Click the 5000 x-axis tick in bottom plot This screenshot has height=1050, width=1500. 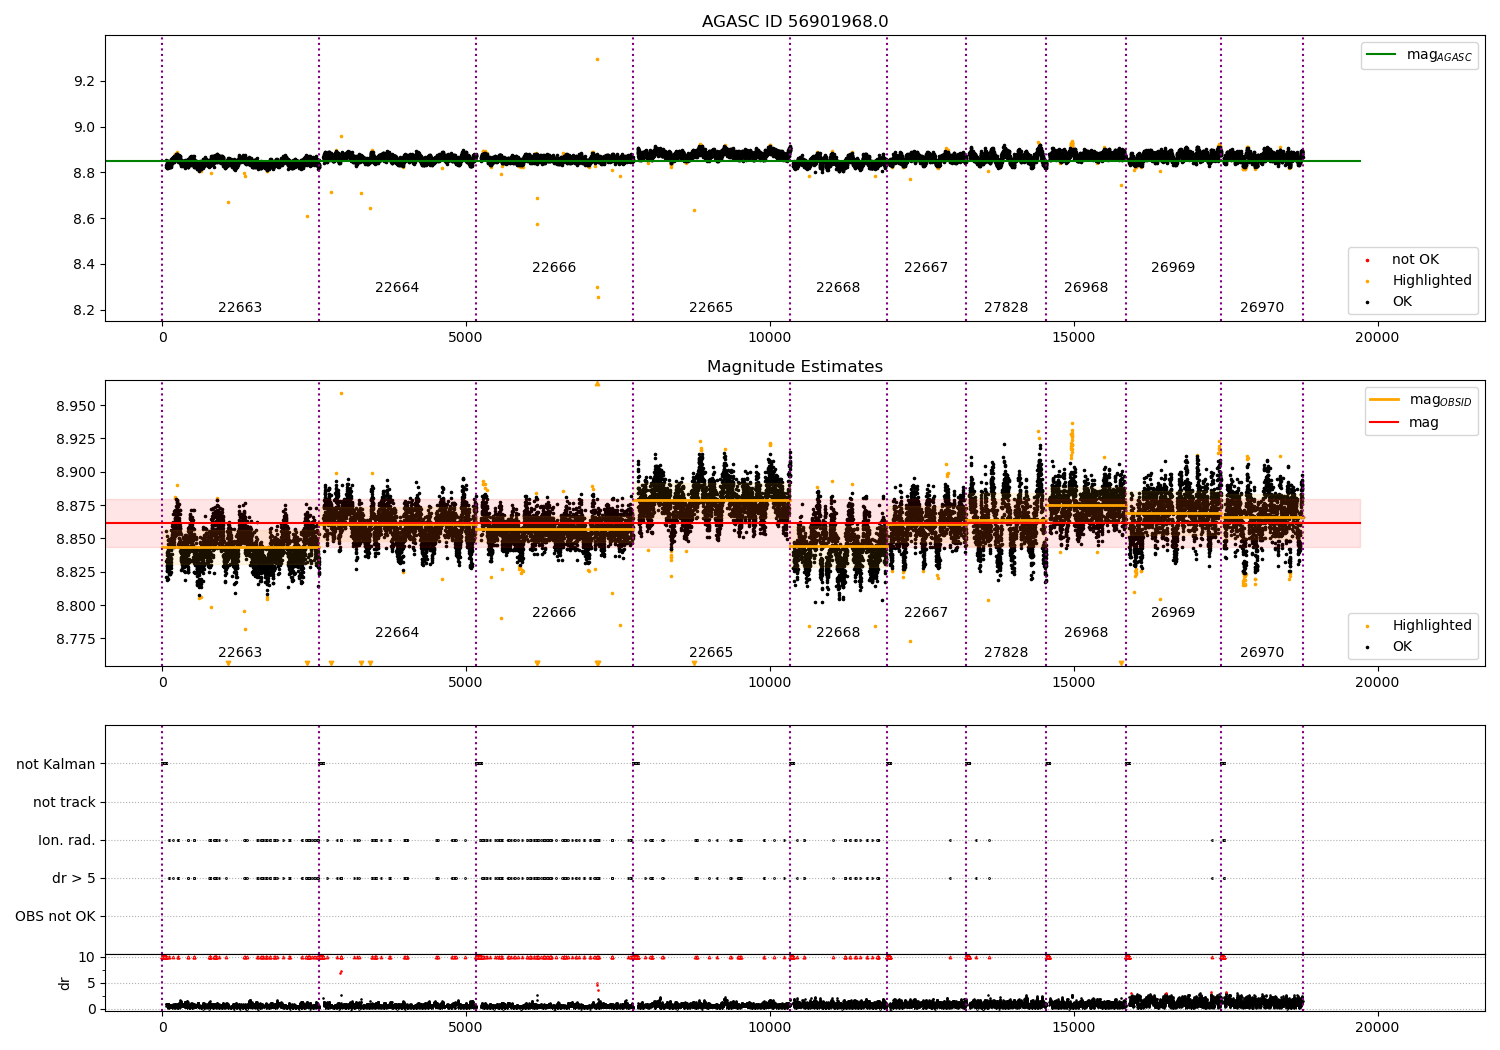tap(466, 1026)
